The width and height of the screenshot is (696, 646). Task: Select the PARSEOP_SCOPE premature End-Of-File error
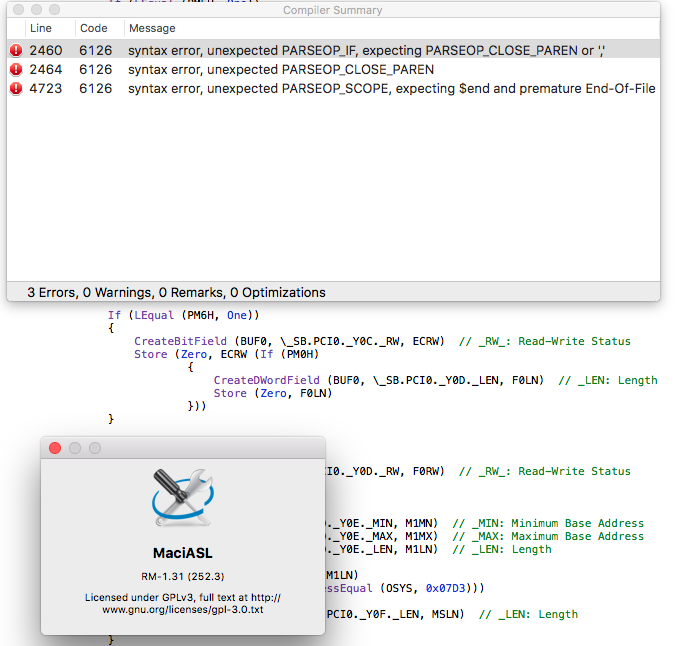[x=390, y=89]
